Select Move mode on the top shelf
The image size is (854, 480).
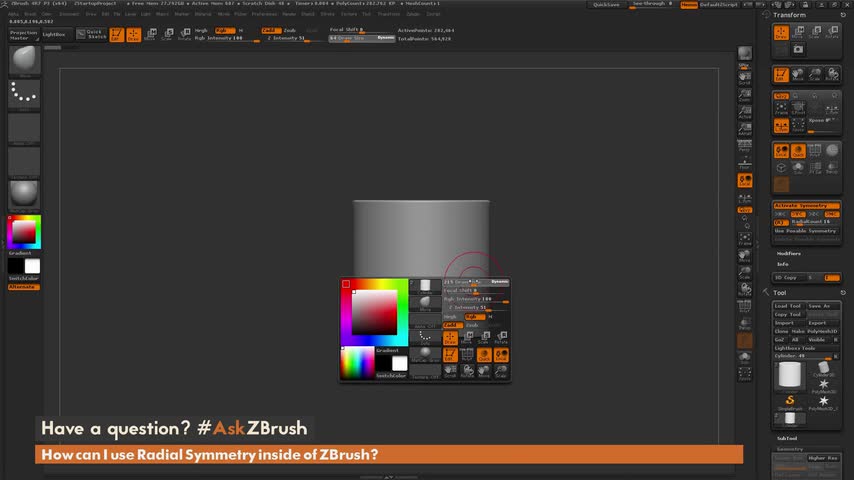tap(150, 35)
